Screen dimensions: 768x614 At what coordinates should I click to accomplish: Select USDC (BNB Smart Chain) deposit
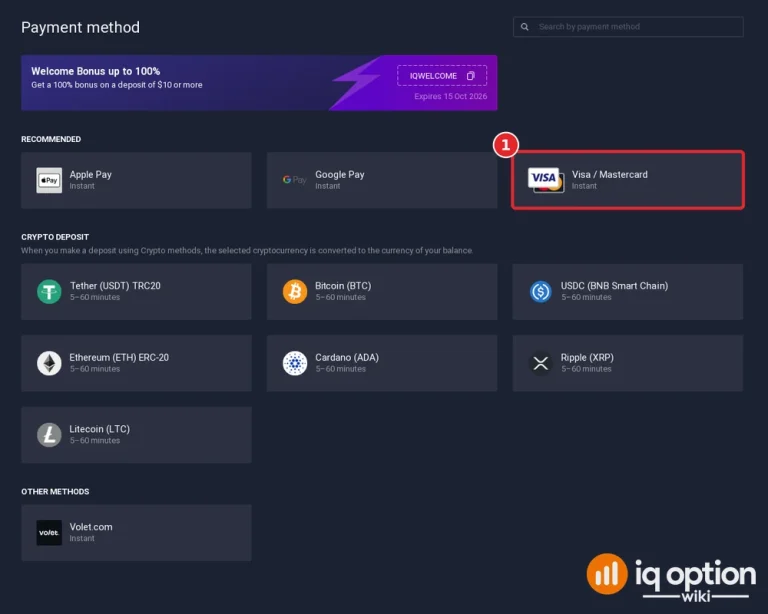[628, 292]
